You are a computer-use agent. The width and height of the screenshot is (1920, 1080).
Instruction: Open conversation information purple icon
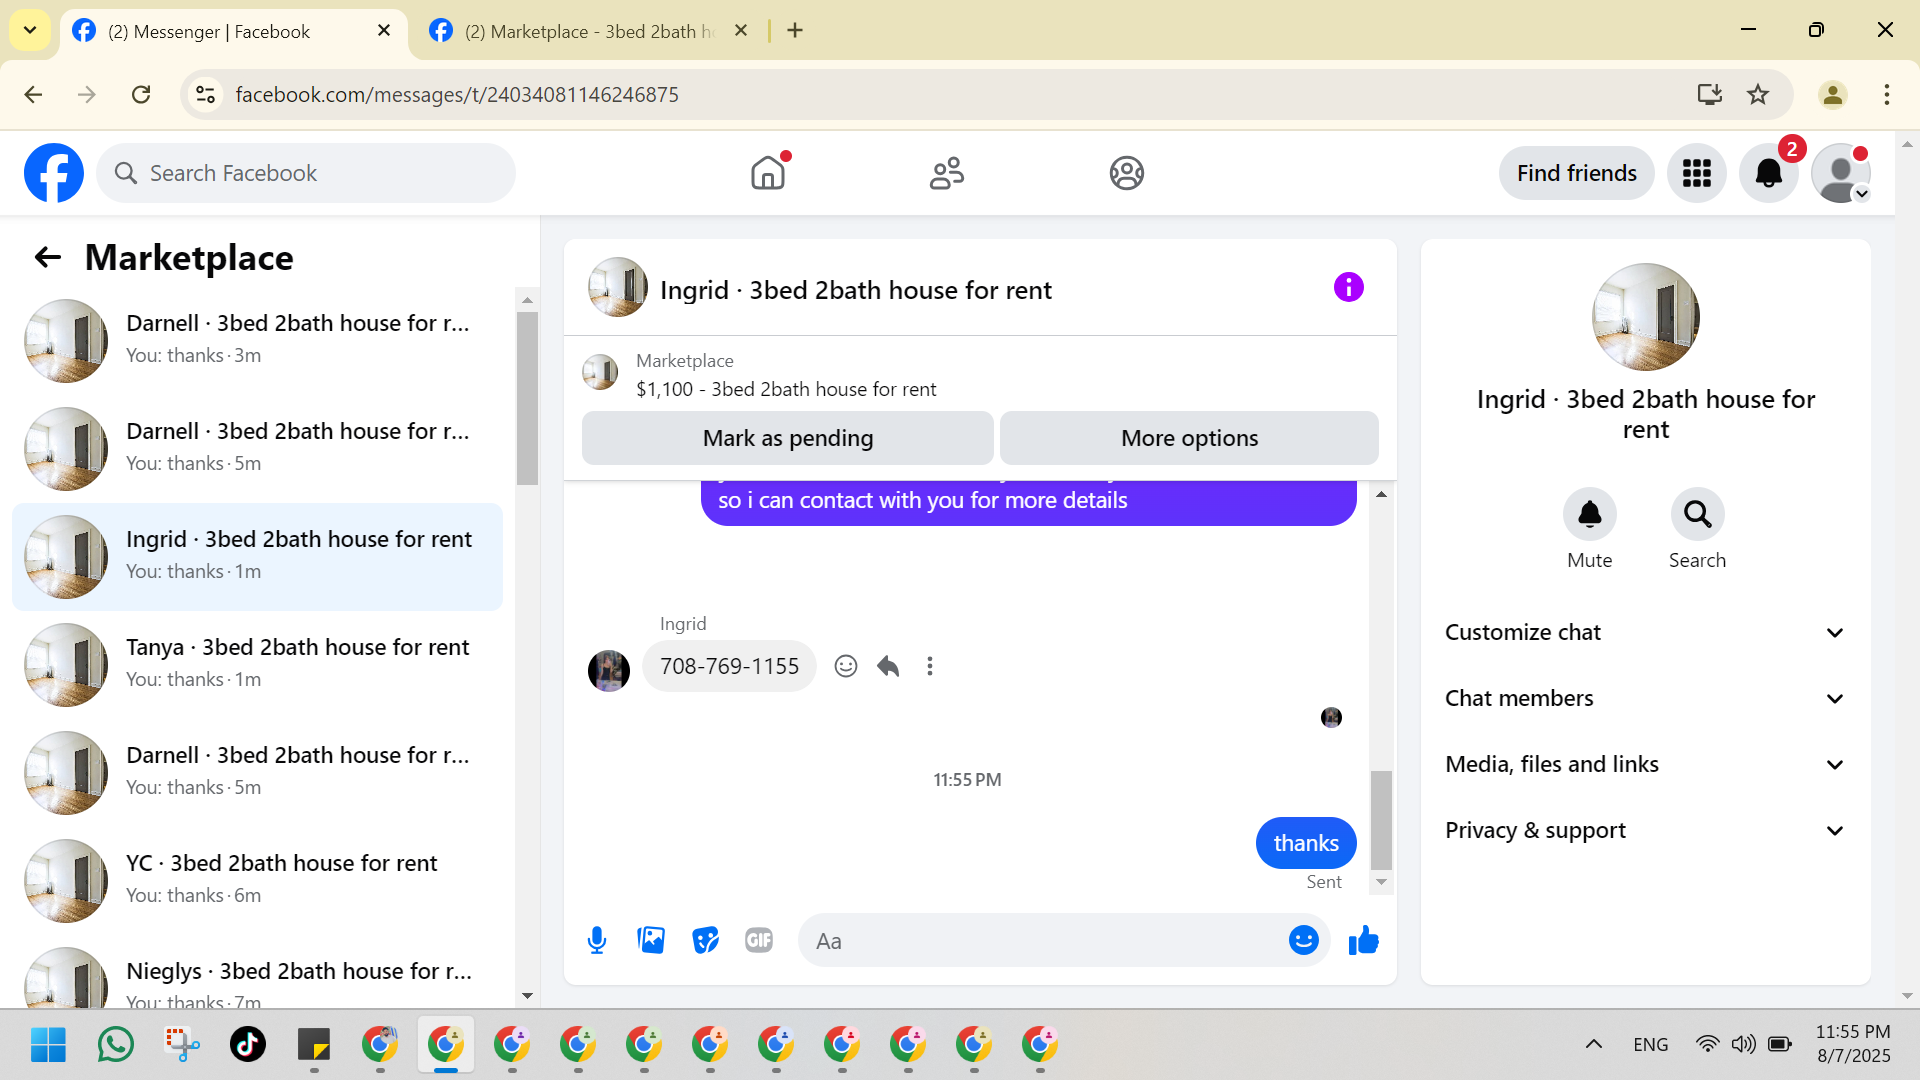[x=1348, y=288]
